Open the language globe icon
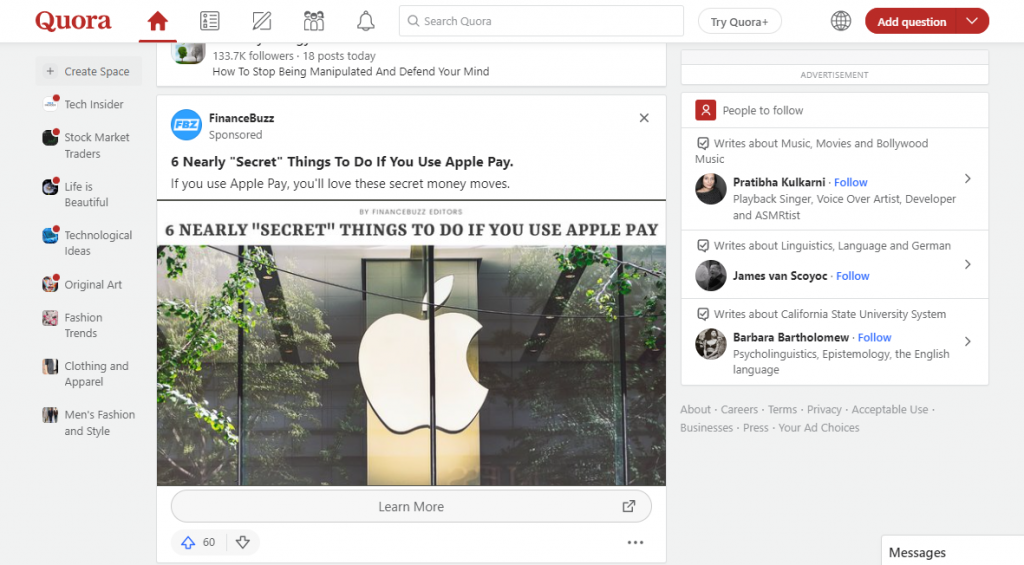The image size is (1024, 565). (840, 21)
